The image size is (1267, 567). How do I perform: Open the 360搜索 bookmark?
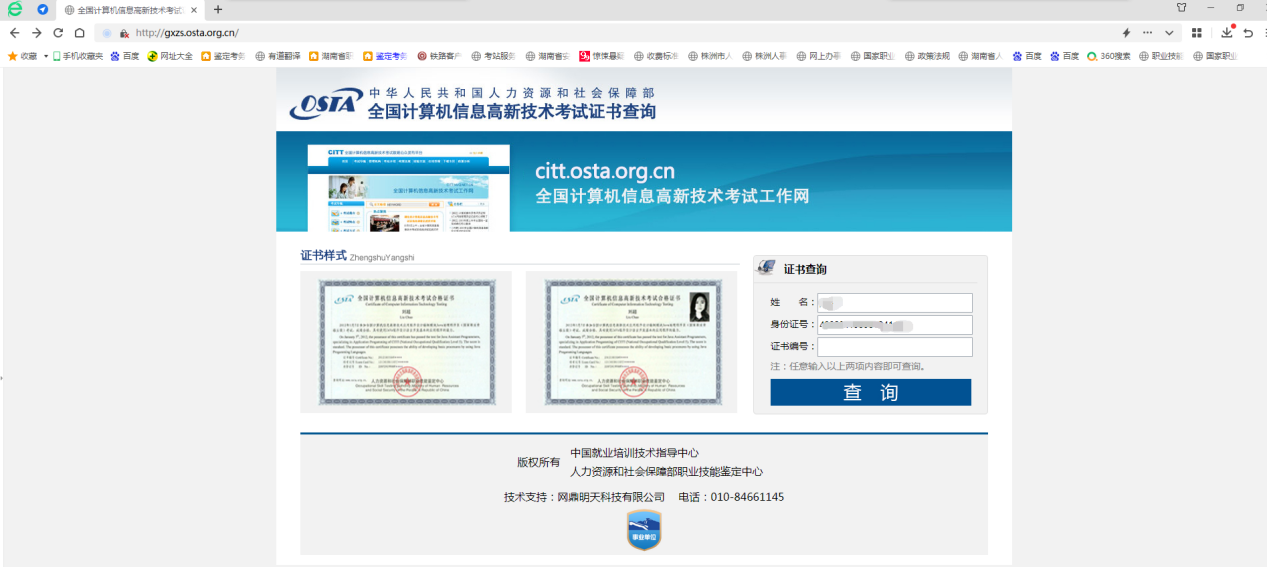pos(1109,56)
